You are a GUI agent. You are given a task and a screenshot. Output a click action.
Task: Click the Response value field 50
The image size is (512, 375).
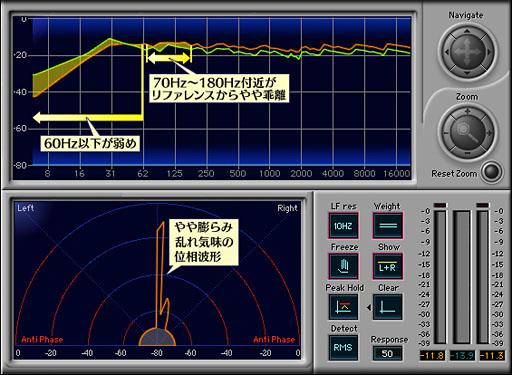387,354
